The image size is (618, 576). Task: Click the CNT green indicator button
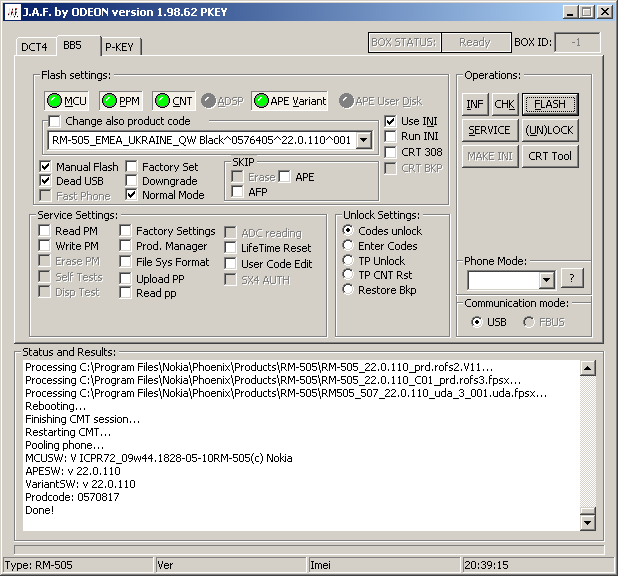click(173, 101)
